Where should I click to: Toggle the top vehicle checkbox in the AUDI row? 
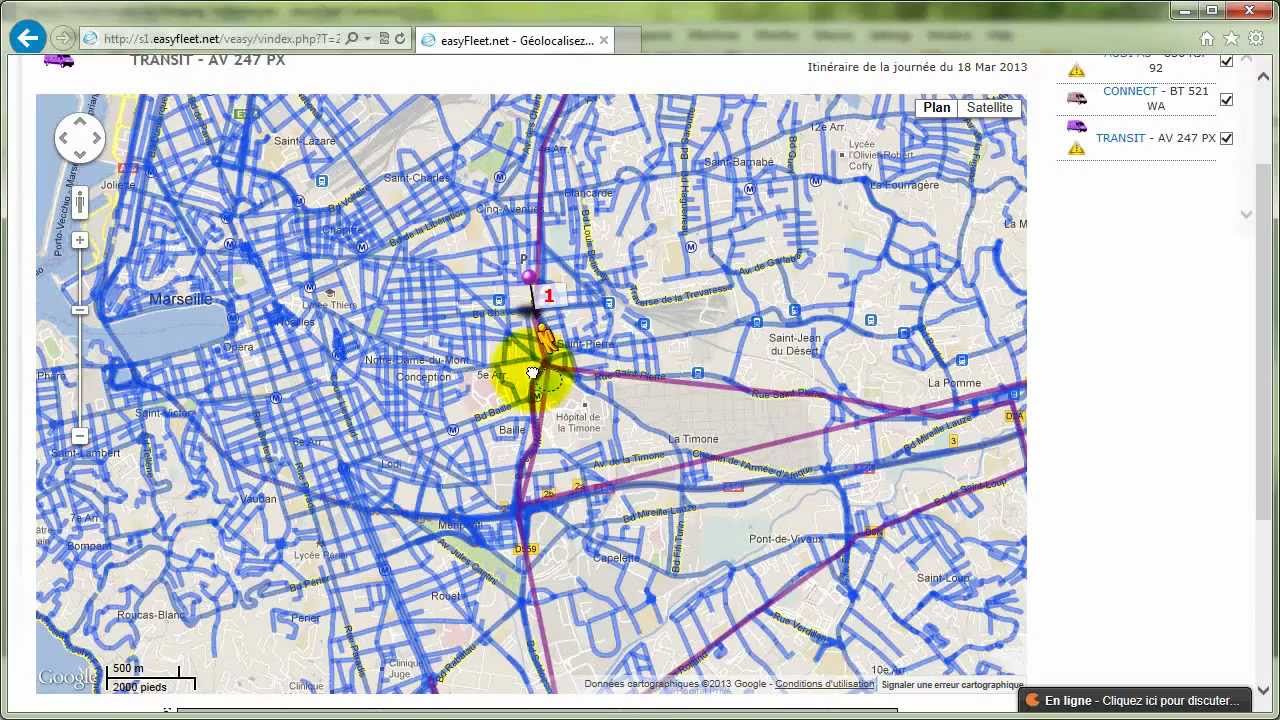coord(1226,61)
